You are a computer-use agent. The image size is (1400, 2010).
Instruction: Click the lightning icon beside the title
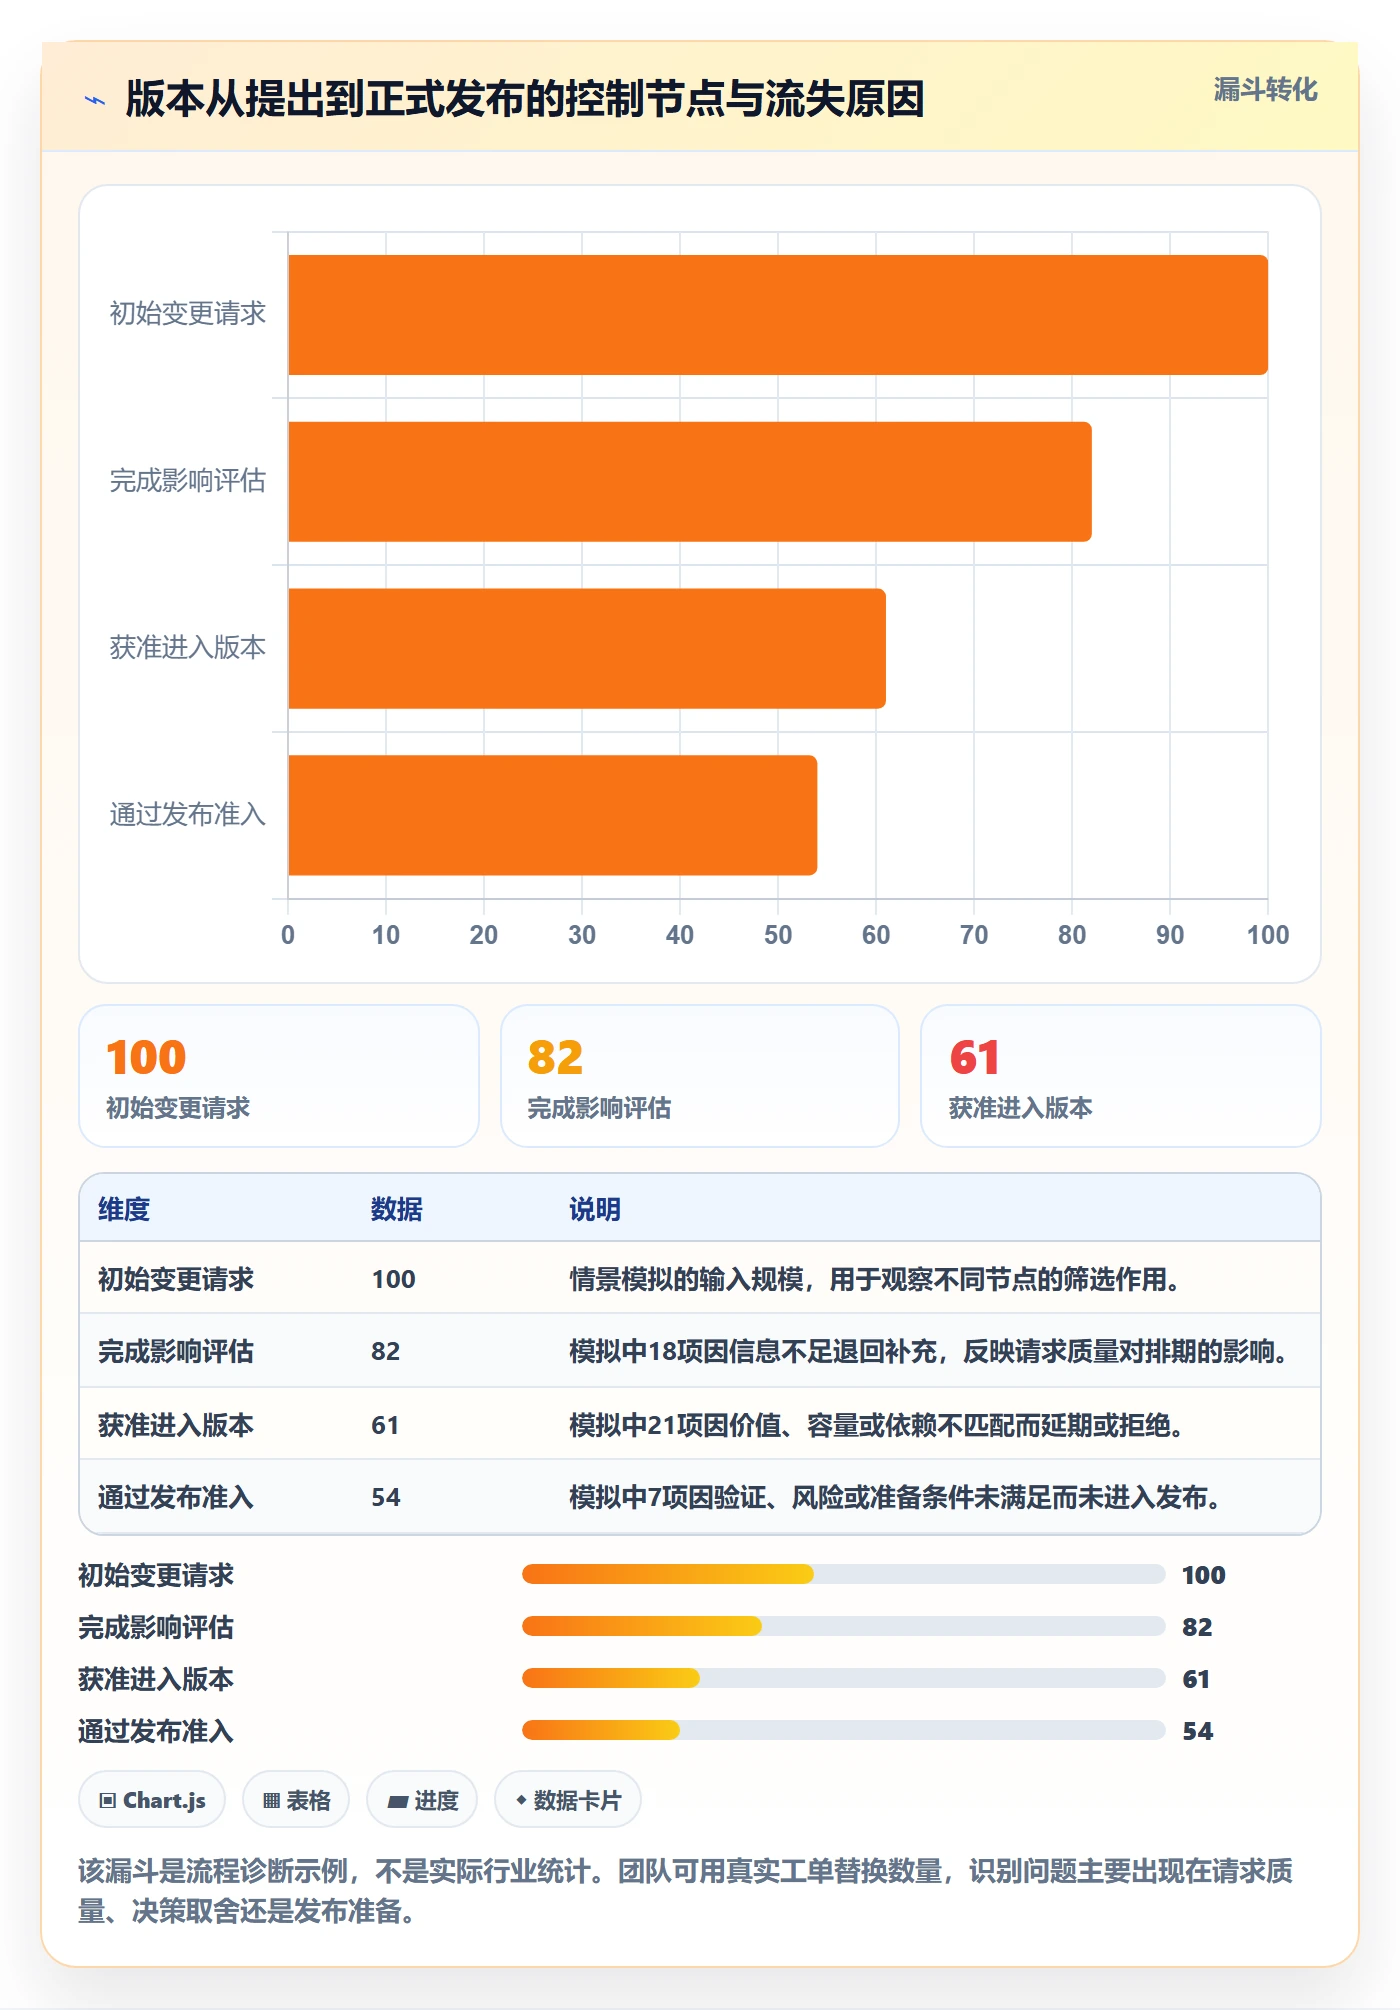(x=95, y=99)
